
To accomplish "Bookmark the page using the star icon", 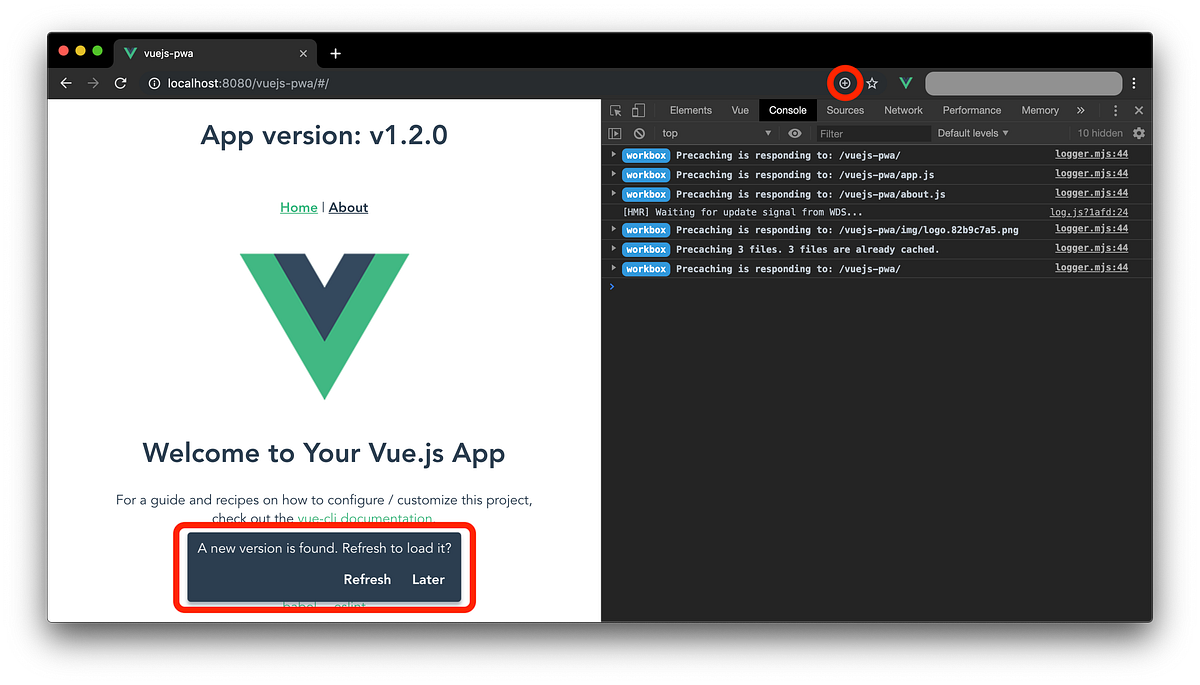I will point(871,83).
